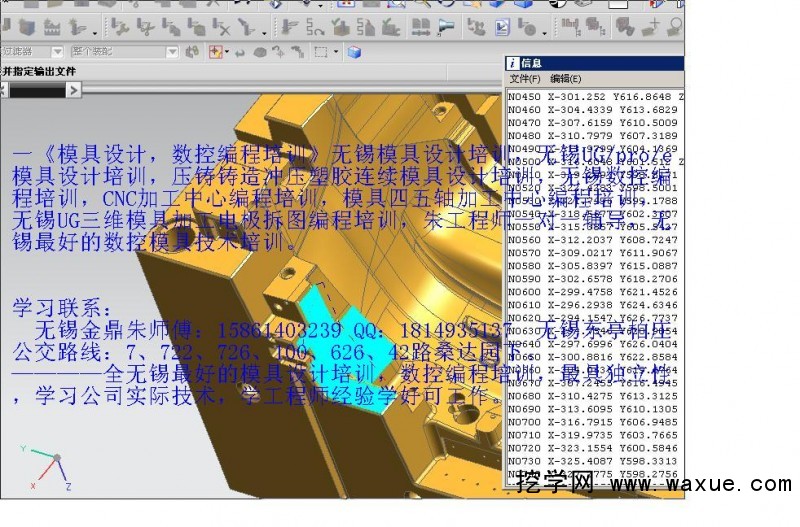Click the create operation icon before the dropdown arrow
Screen dimensions: 800x527
78,27
